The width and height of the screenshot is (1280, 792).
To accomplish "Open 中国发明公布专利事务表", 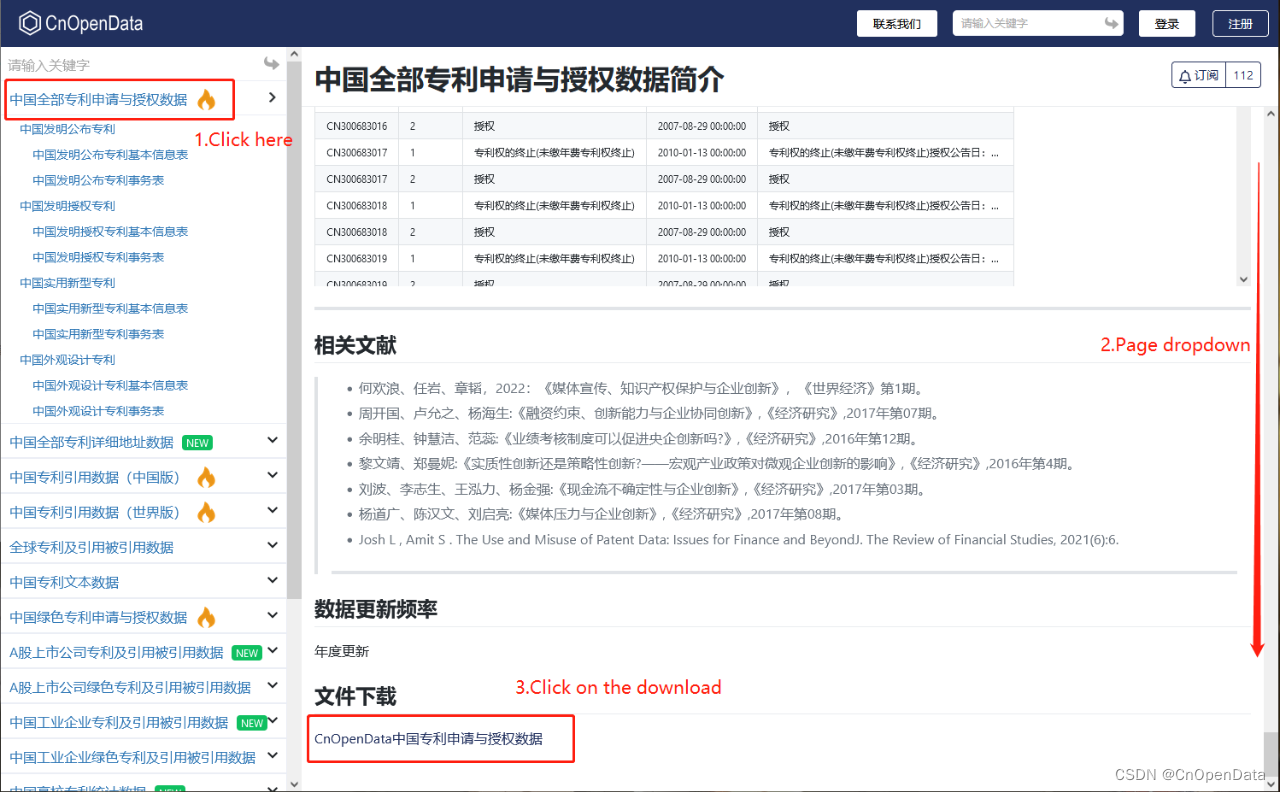I will coord(98,180).
